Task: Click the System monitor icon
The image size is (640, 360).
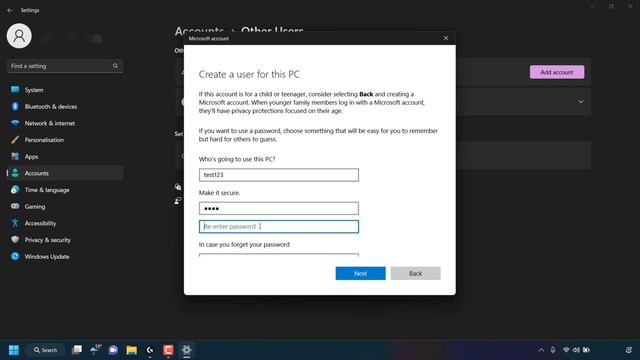Action: click(x=15, y=89)
